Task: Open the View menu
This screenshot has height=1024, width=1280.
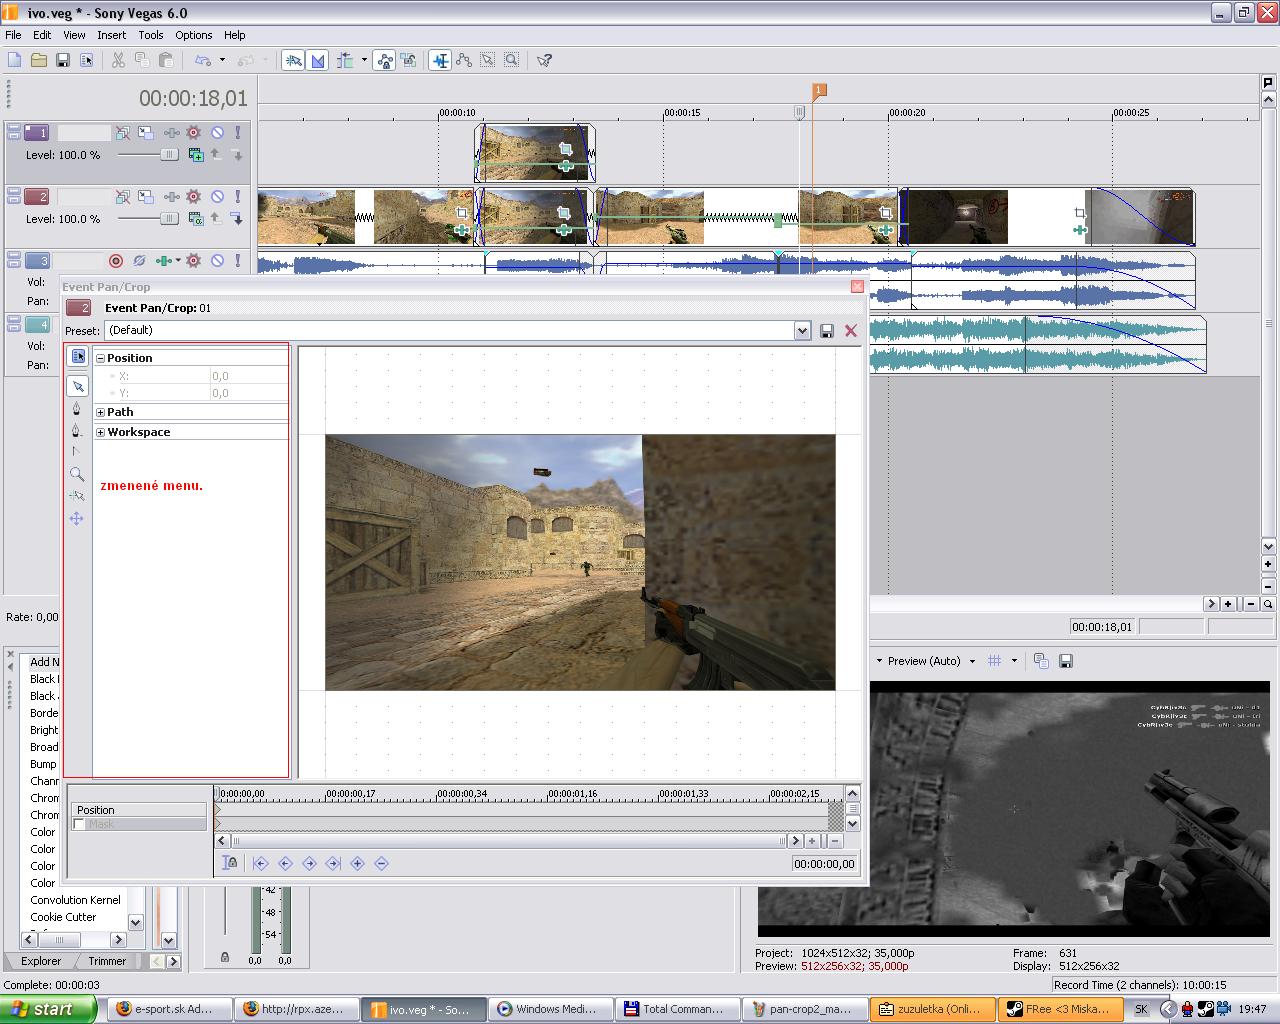Action: coord(74,35)
